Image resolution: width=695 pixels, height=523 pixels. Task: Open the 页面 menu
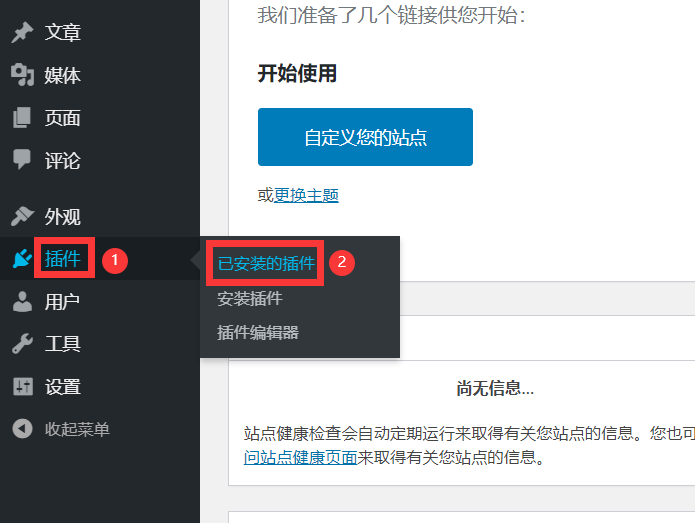pyautogui.click(x=62, y=117)
